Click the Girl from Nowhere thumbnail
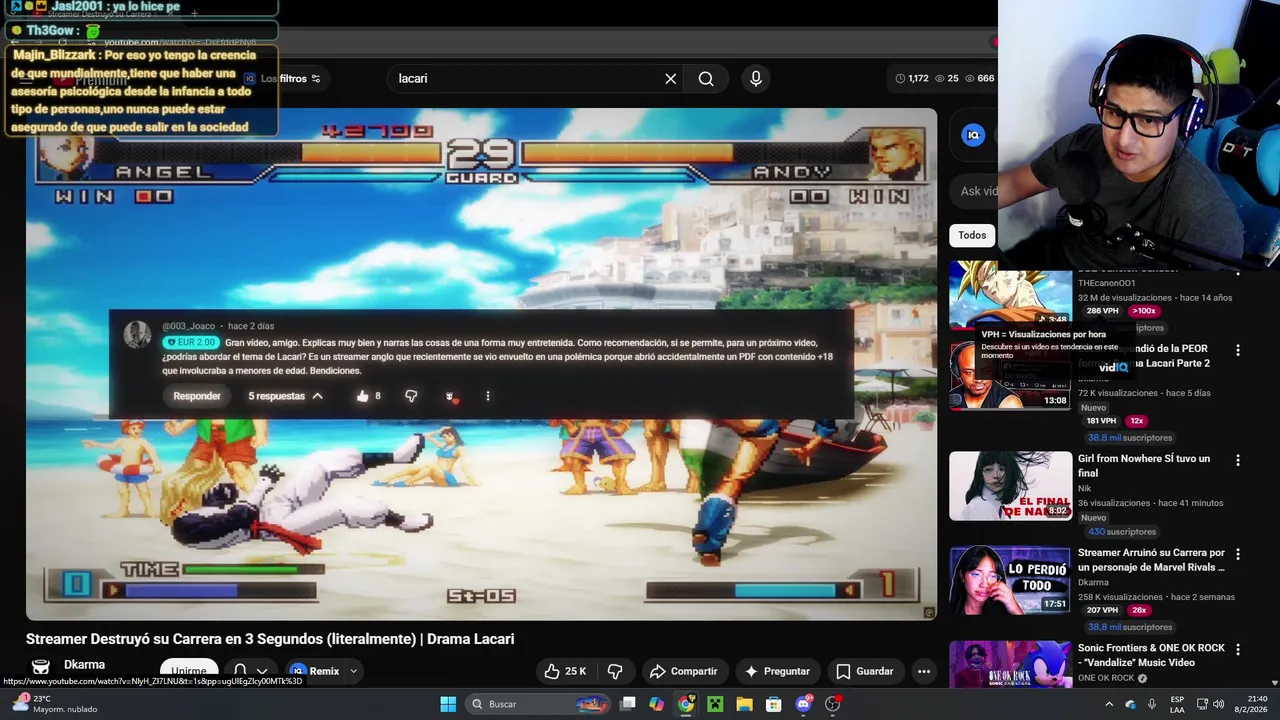 point(1010,486)
